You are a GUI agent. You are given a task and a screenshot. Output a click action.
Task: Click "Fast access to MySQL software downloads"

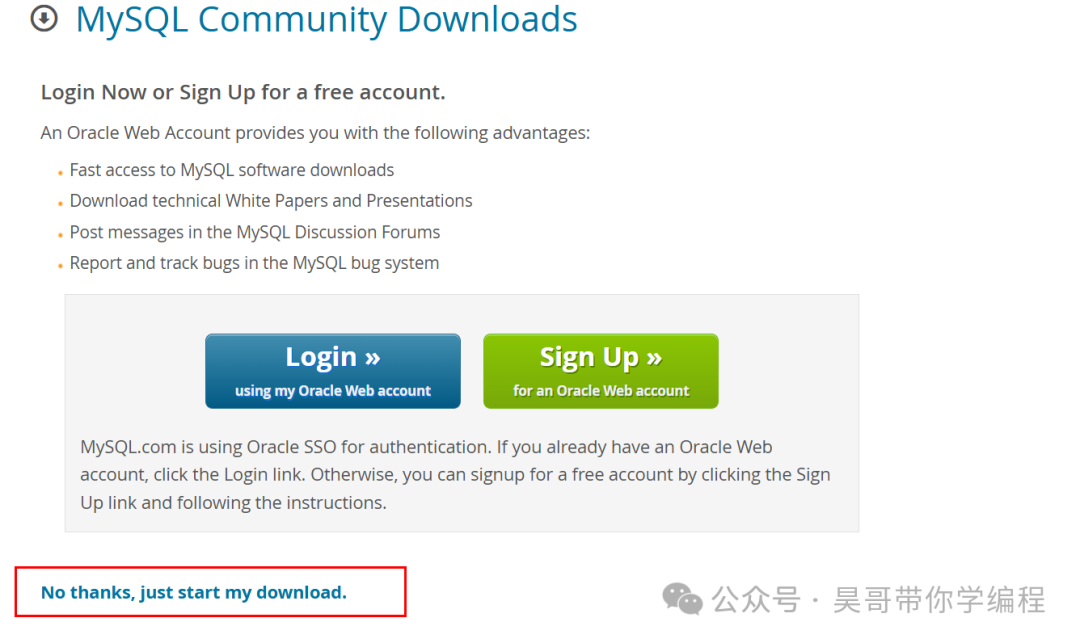231,170
